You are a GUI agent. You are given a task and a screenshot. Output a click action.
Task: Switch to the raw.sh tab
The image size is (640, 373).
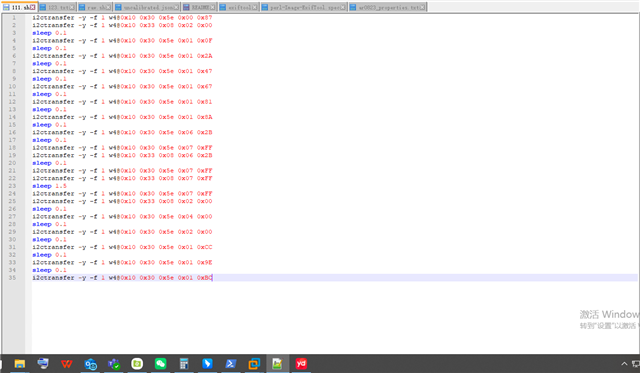[96, 7]
